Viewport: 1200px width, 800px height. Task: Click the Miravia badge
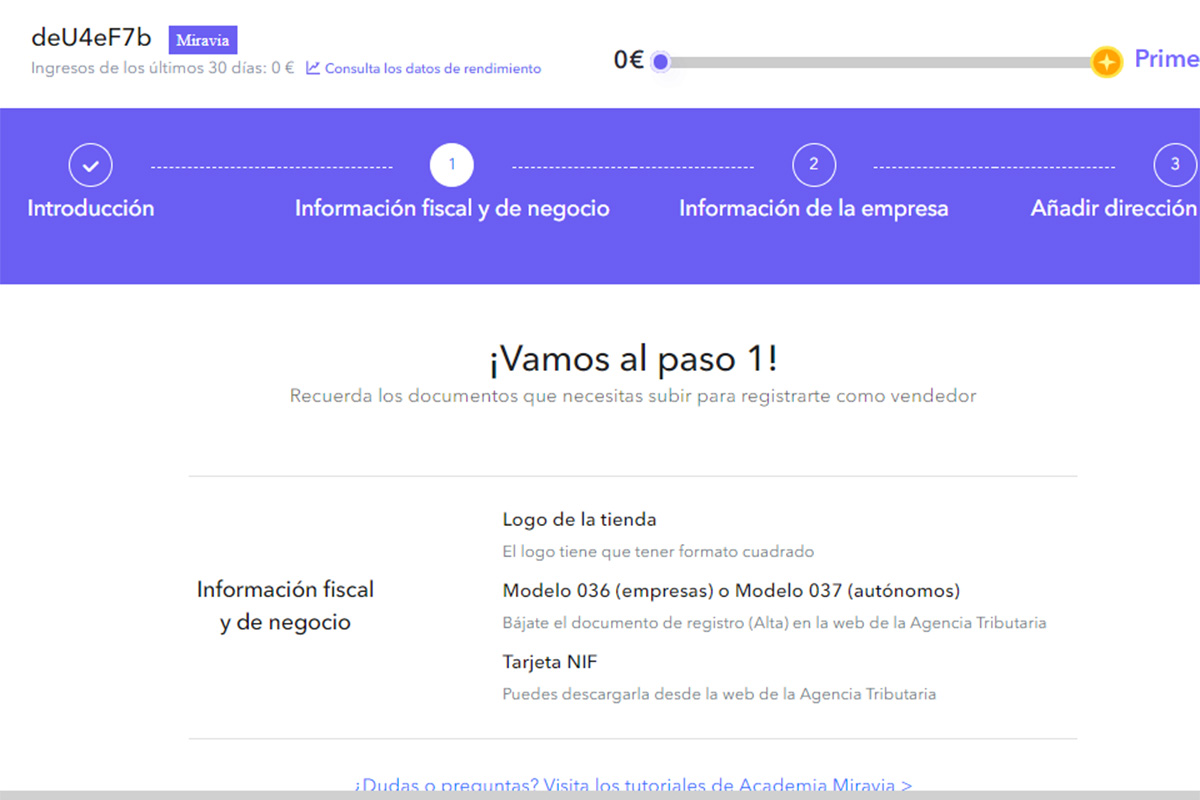[x=203, y=41]
